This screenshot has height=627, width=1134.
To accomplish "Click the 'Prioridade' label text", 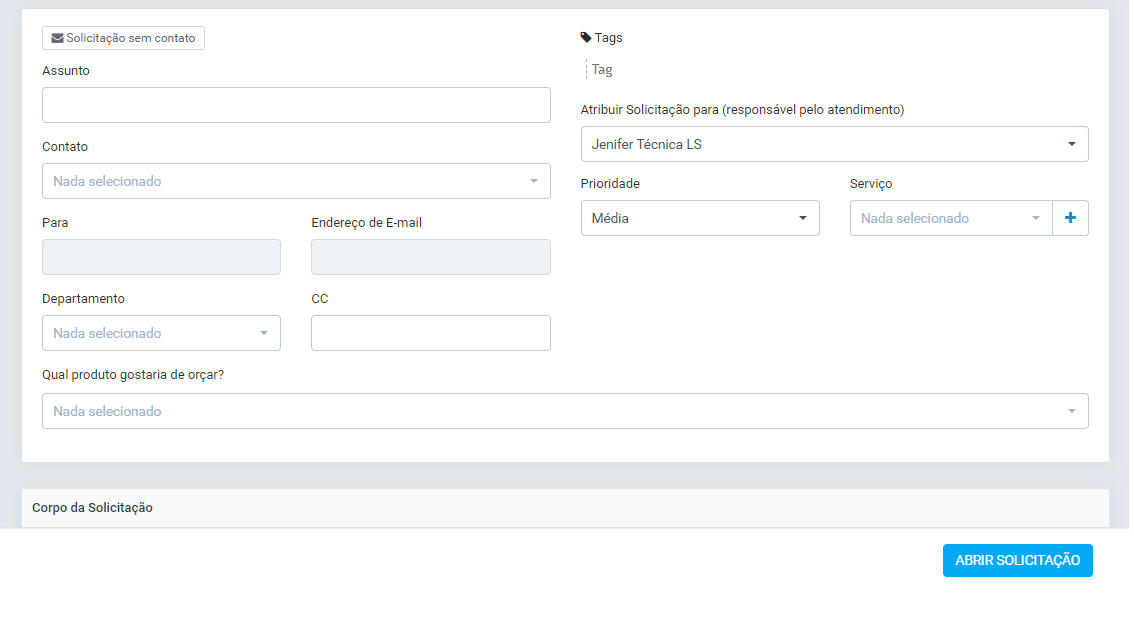I will (610, 184).
